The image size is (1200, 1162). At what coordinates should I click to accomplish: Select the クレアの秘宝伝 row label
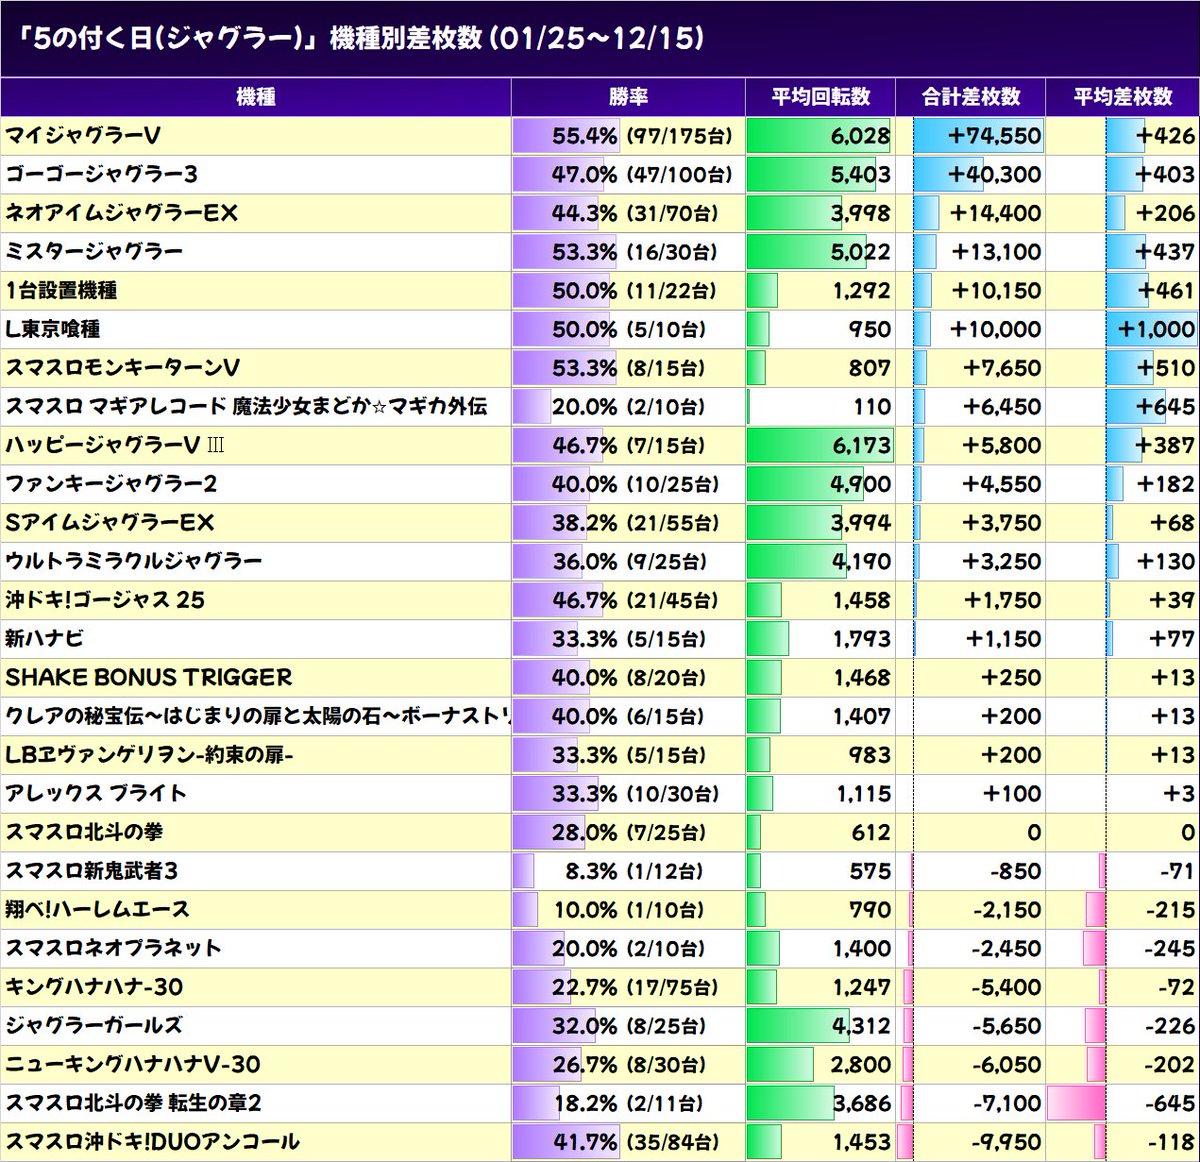(x=258, y=716)
